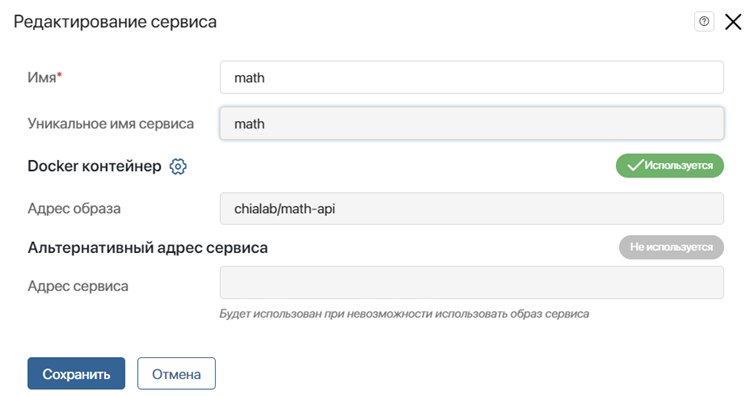Click the Отмена button
The width and height of the screenshot is (750, 396).
pos(176,374)
